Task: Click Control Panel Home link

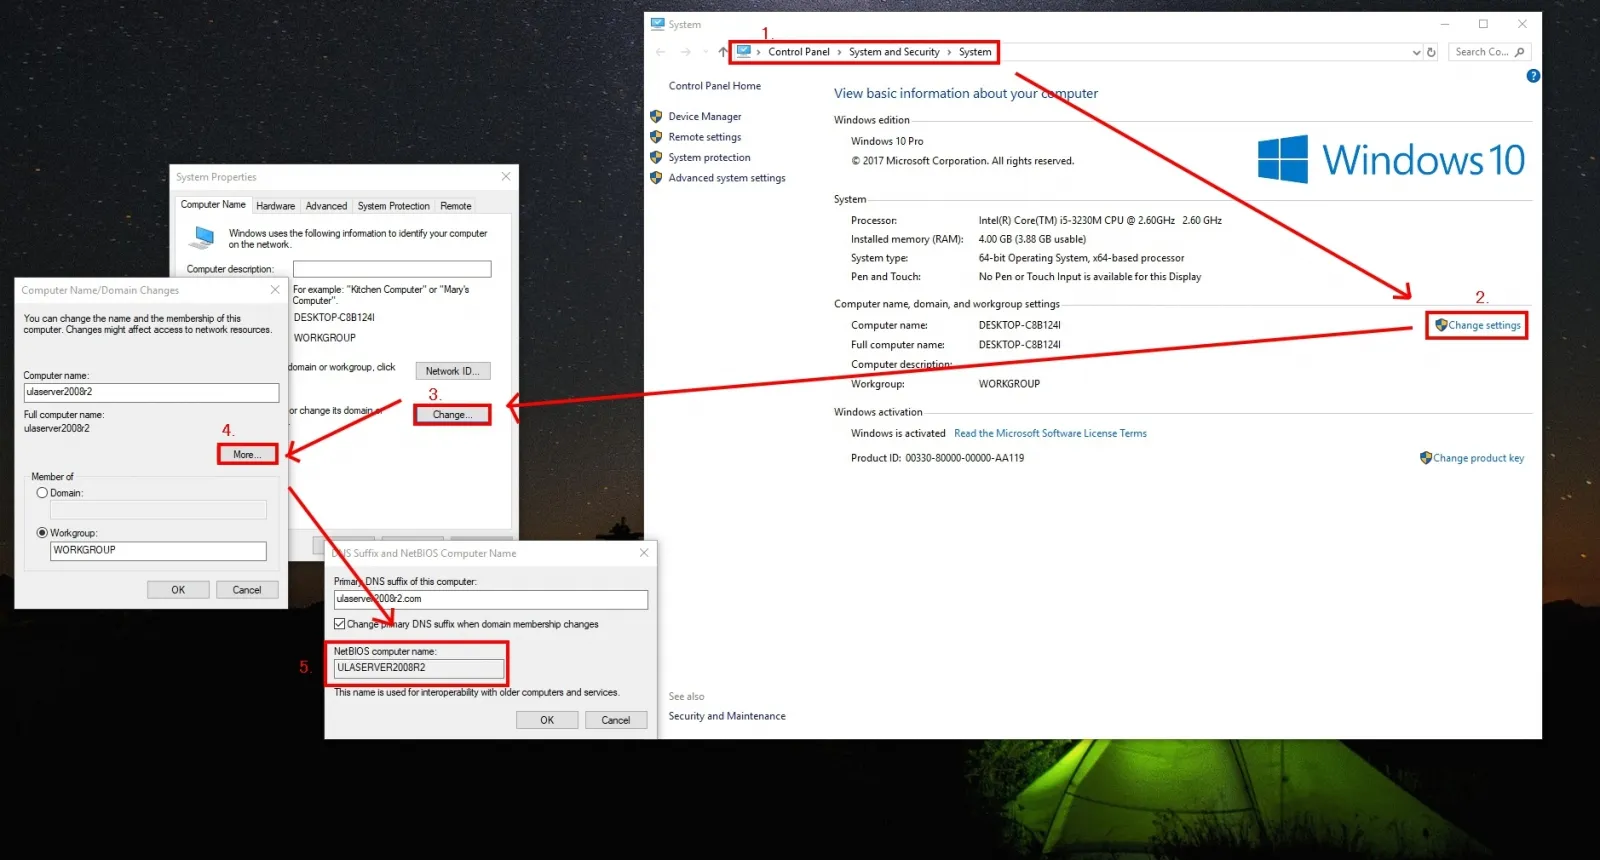Action: coord(714,86)
